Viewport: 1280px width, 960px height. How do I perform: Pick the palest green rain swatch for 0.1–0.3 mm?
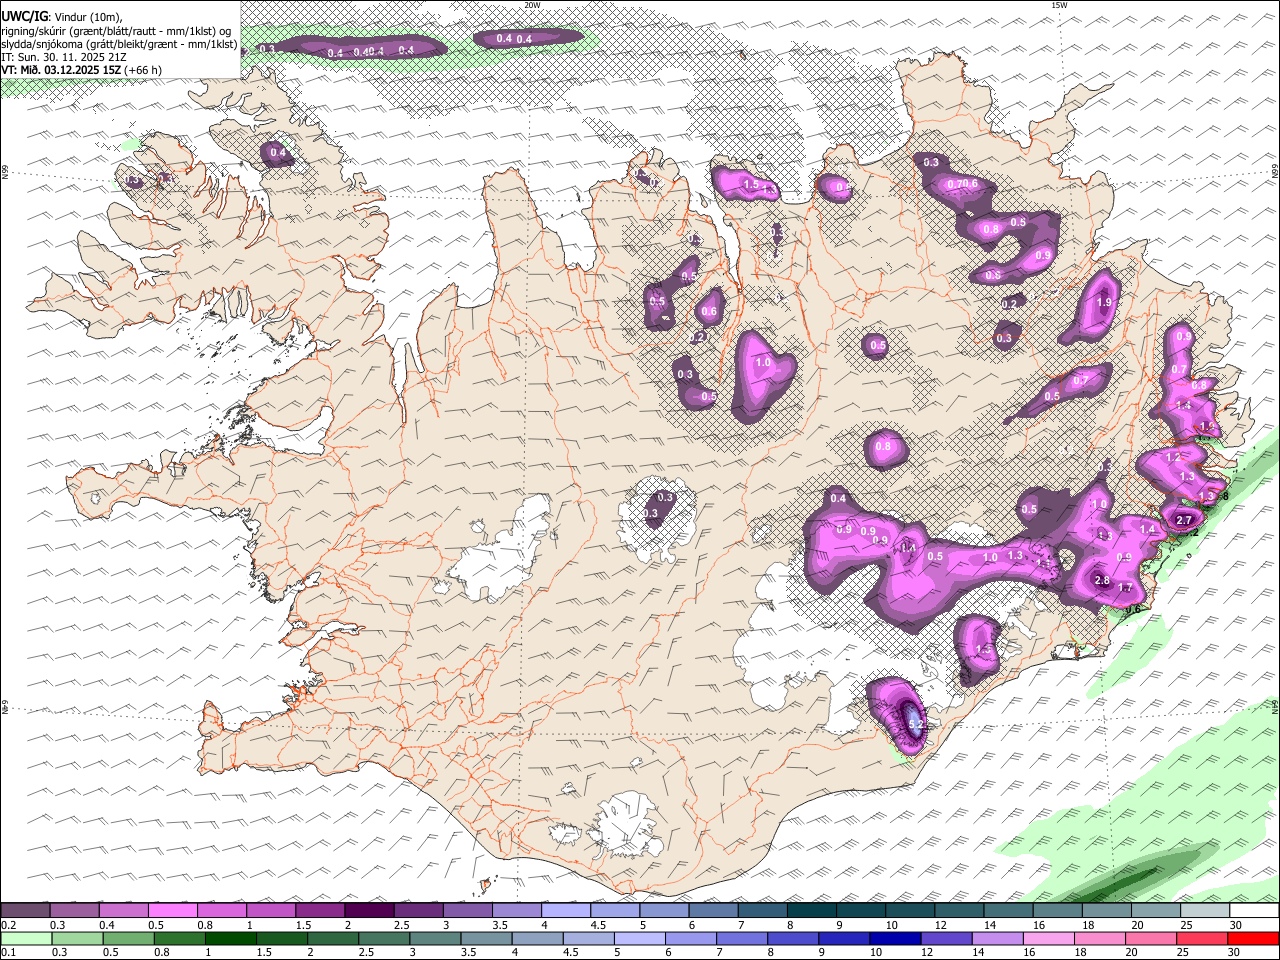coord(27,938)
